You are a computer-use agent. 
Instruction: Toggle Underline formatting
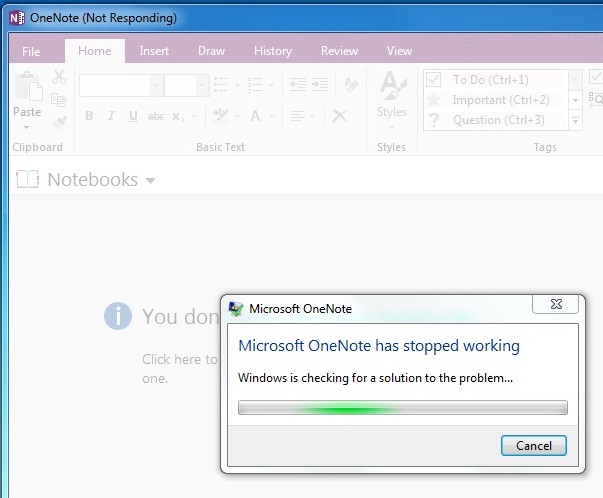click(133, 116)
